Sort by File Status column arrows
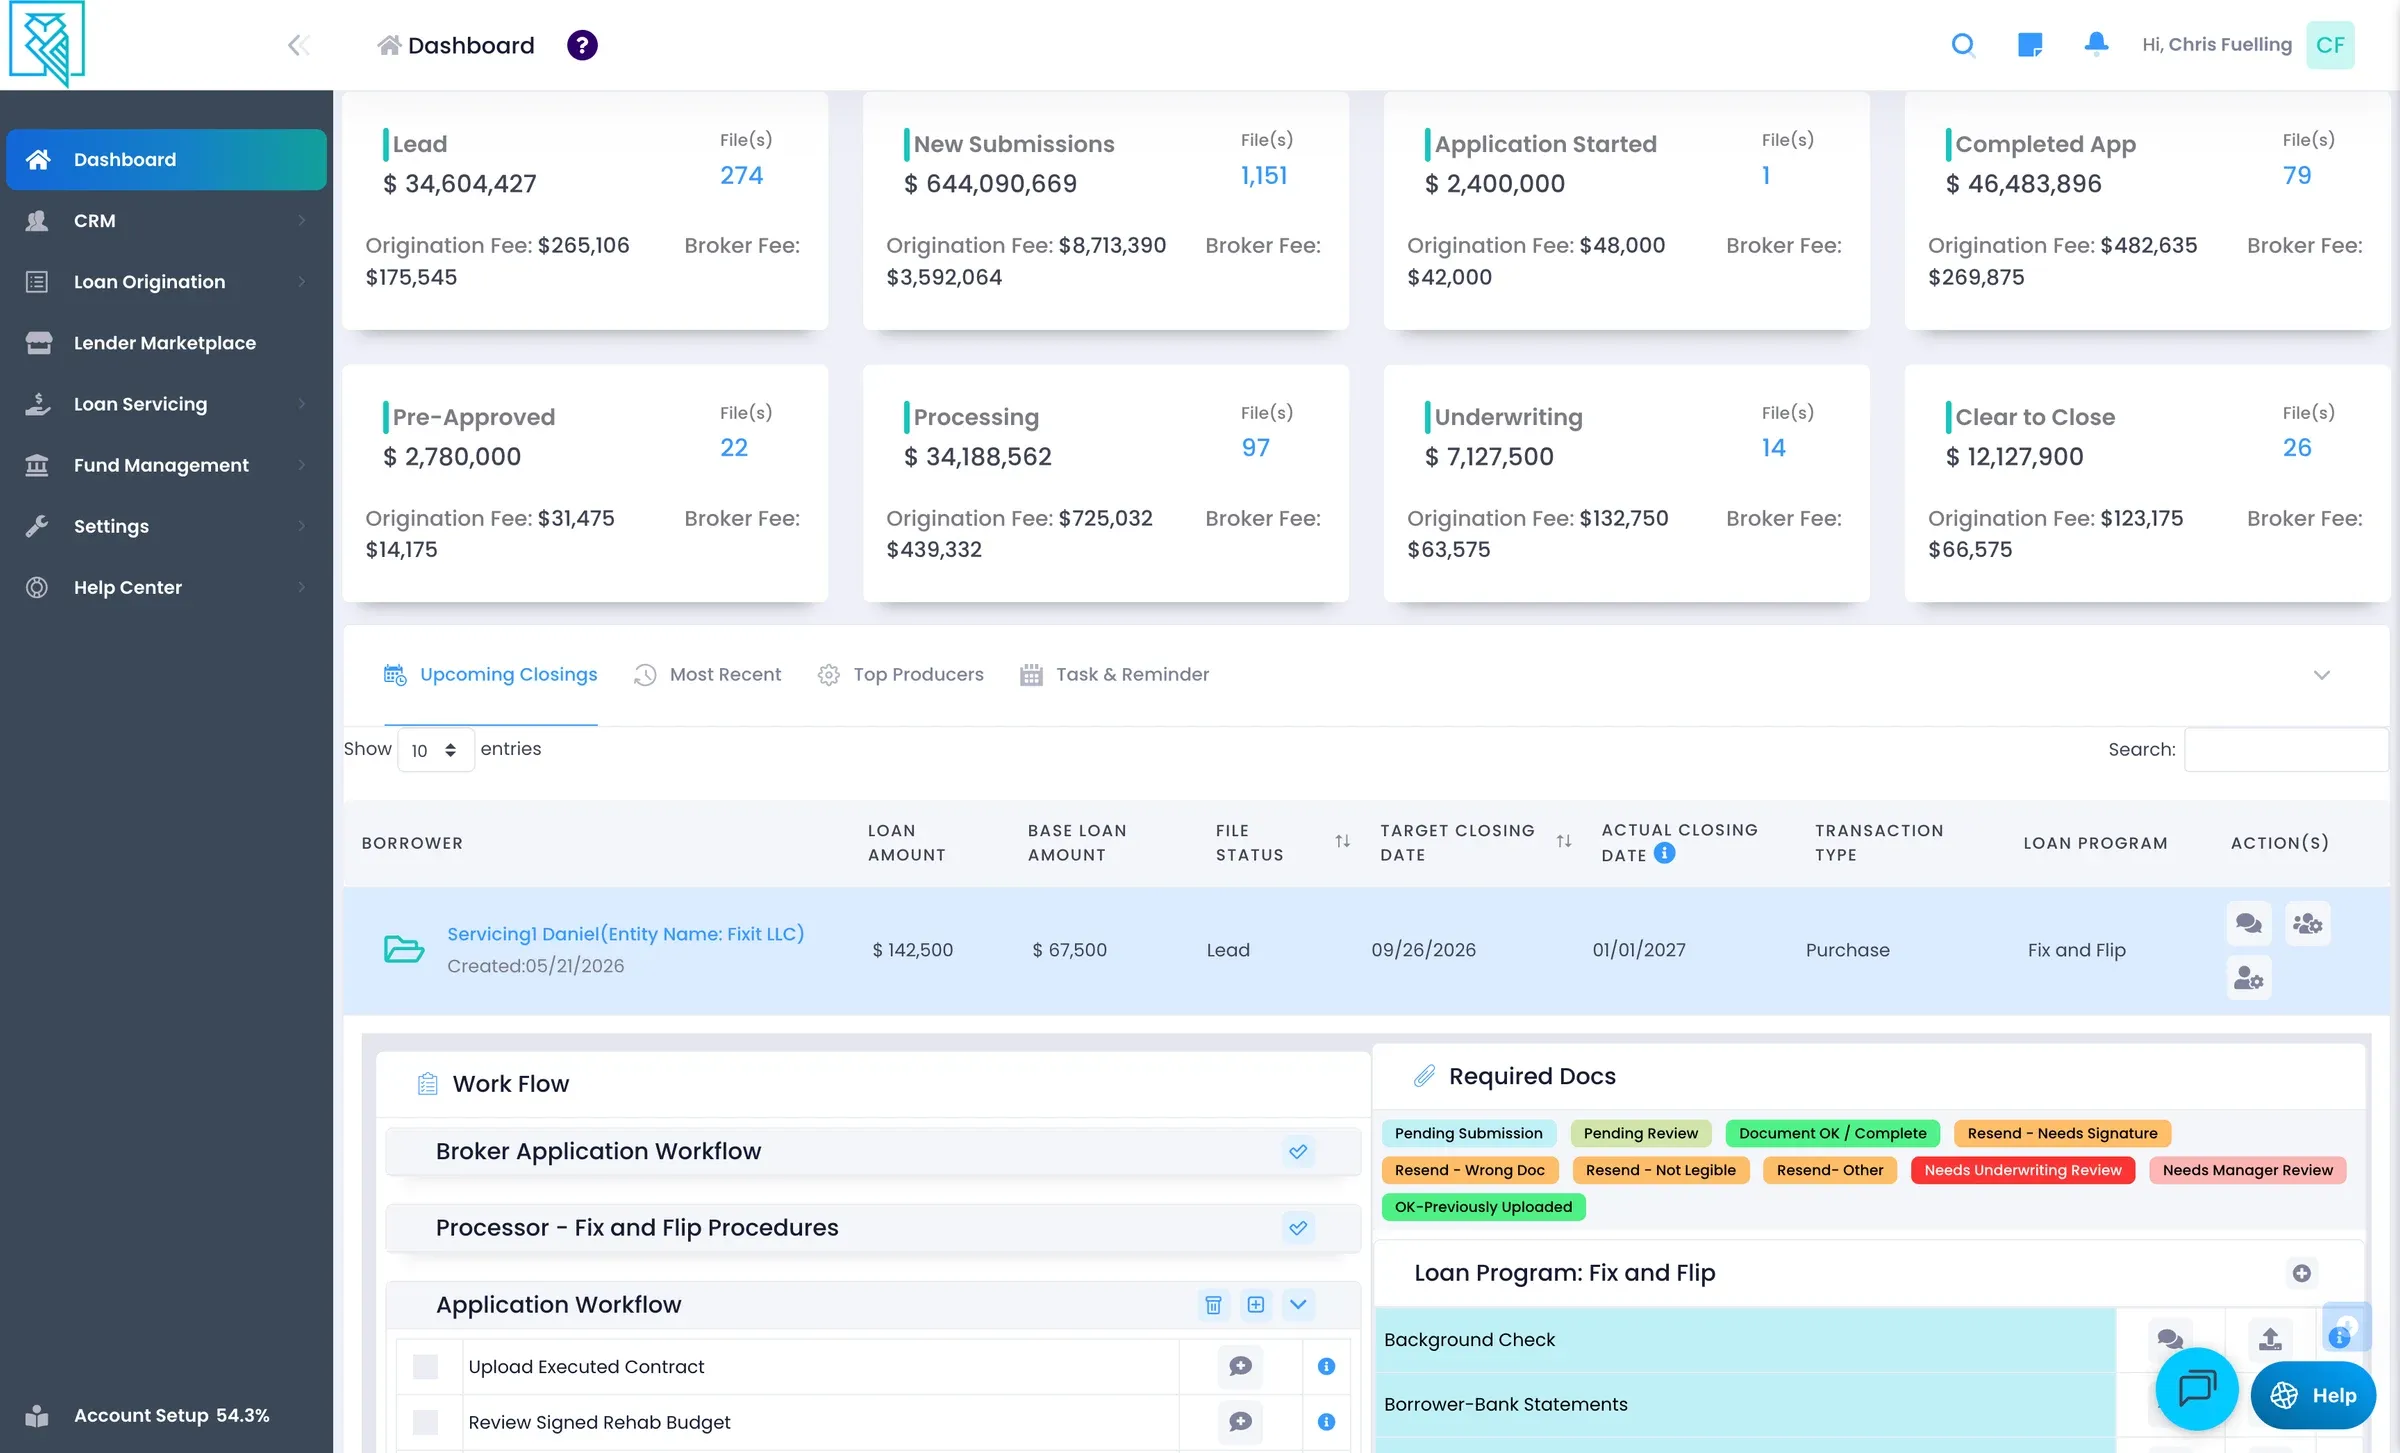The height and width of the screenshot is (1453, 2400). pyautogui.click(x=1343, y=842)
